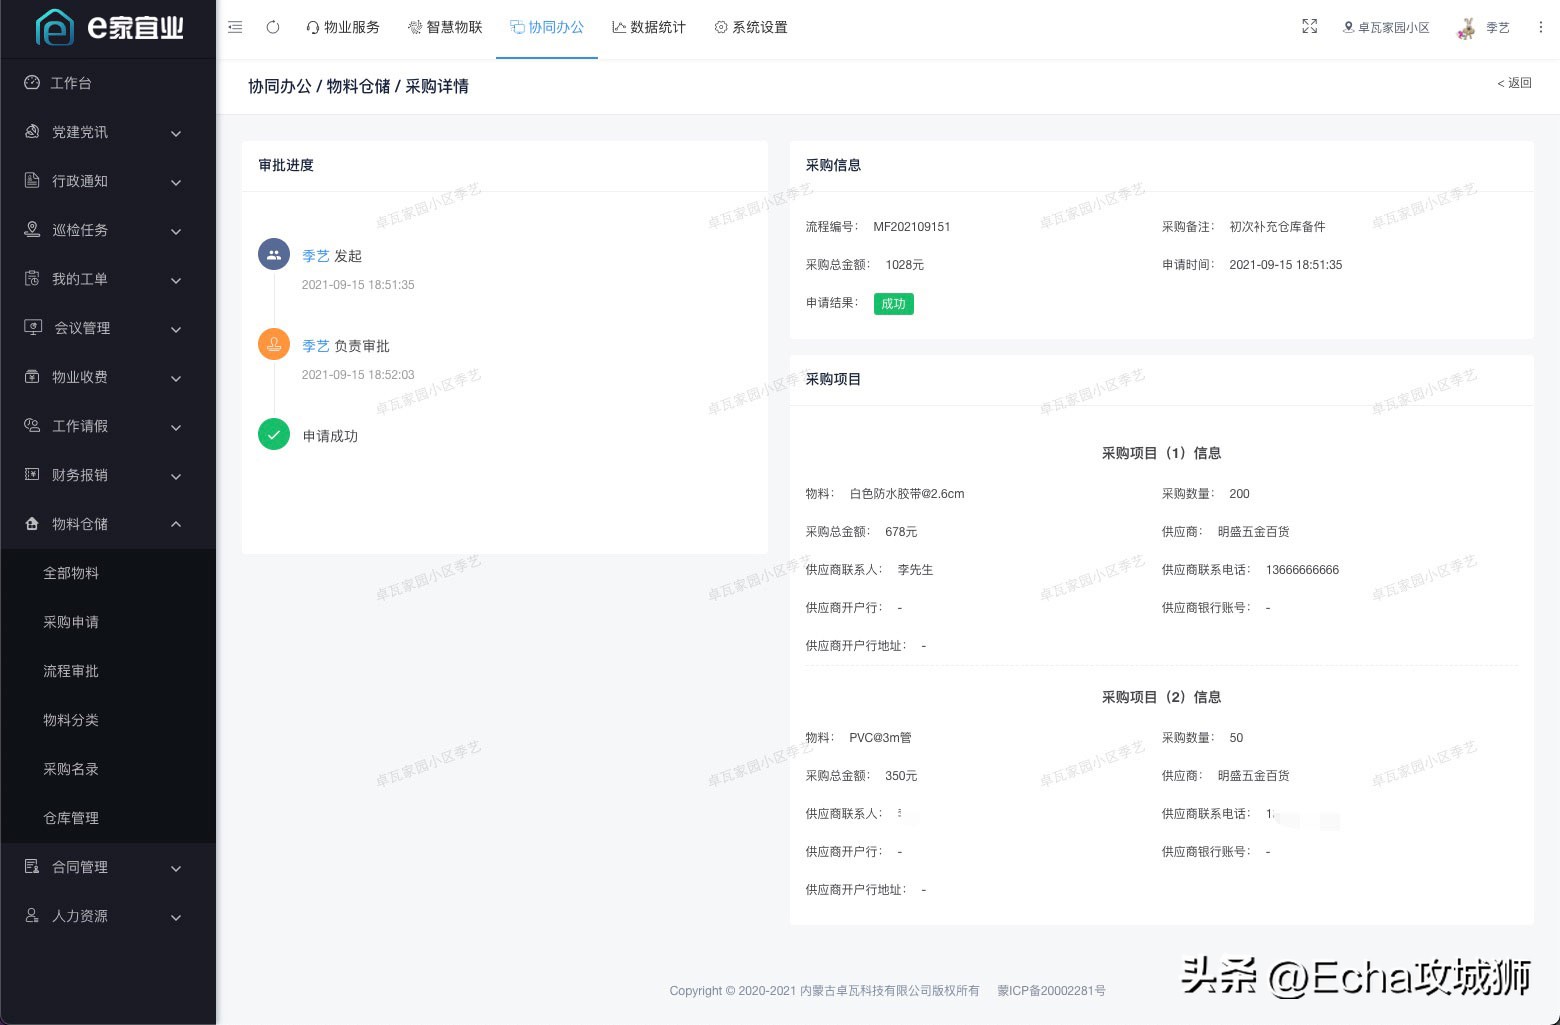This screenshot has width=1560, height=1025.
Task: Click the 成功 status badge
Action: [x=893, y=303]
